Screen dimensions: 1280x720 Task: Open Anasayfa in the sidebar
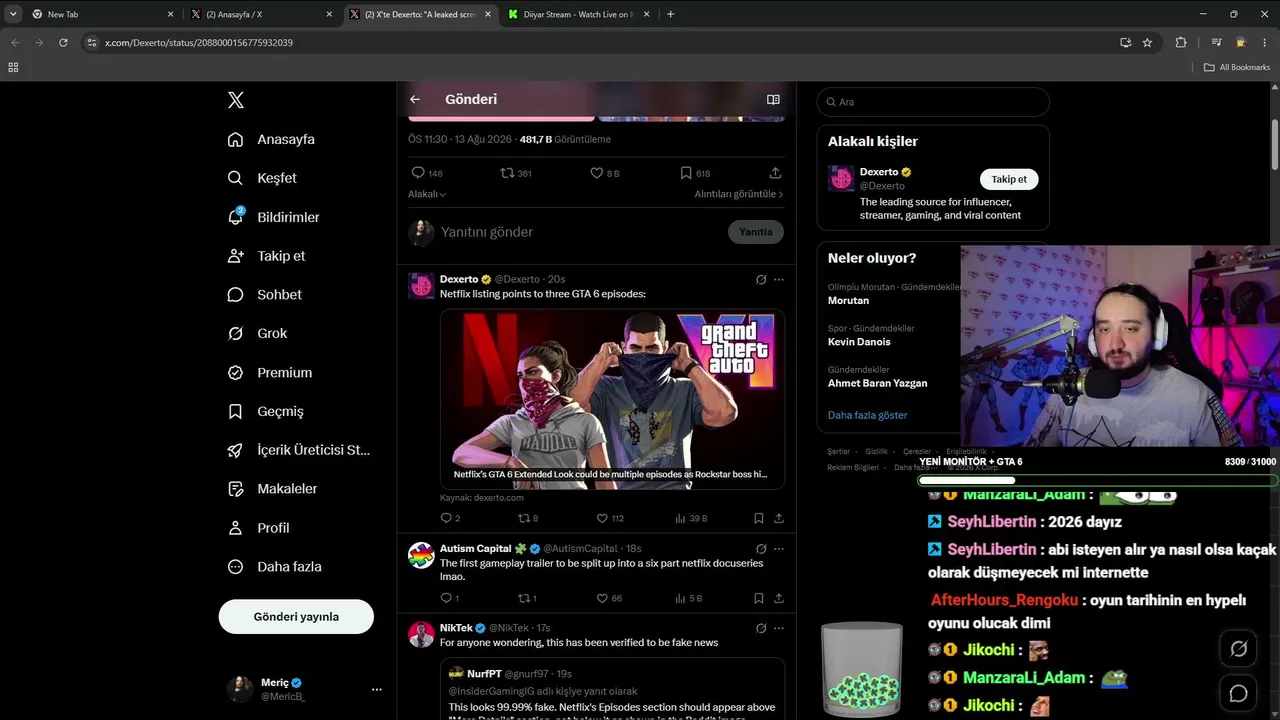click(271, 139)
